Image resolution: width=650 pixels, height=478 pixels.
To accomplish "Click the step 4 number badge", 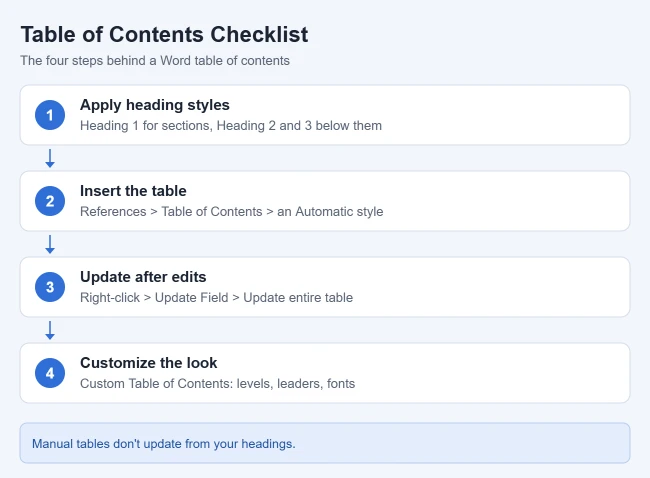I will pyautogui.click(x=50, y=373).
